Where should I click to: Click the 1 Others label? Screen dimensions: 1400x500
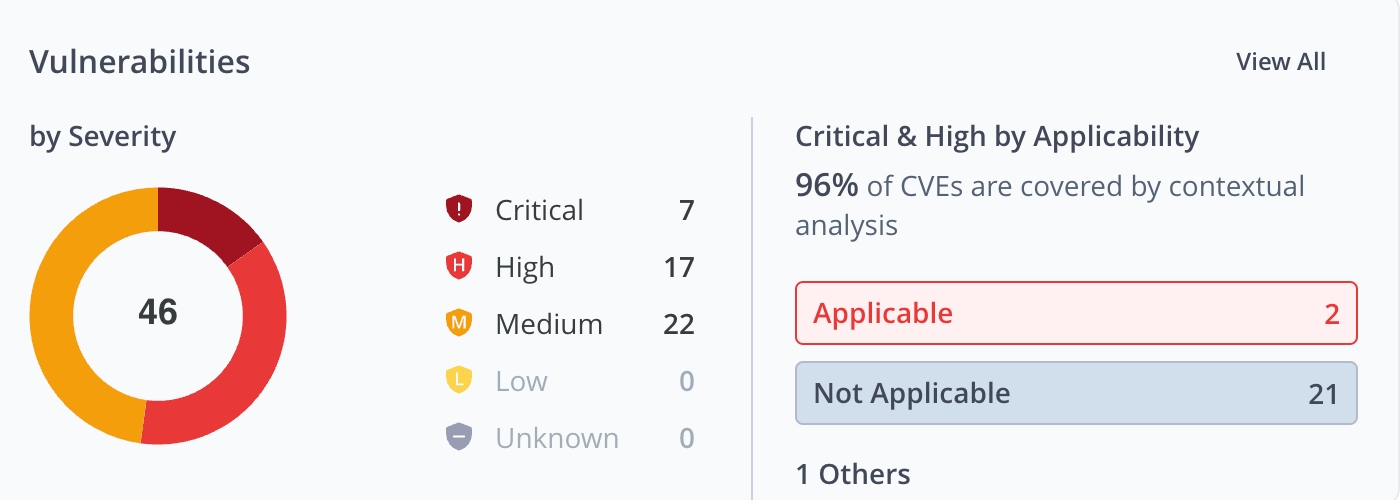853,473
